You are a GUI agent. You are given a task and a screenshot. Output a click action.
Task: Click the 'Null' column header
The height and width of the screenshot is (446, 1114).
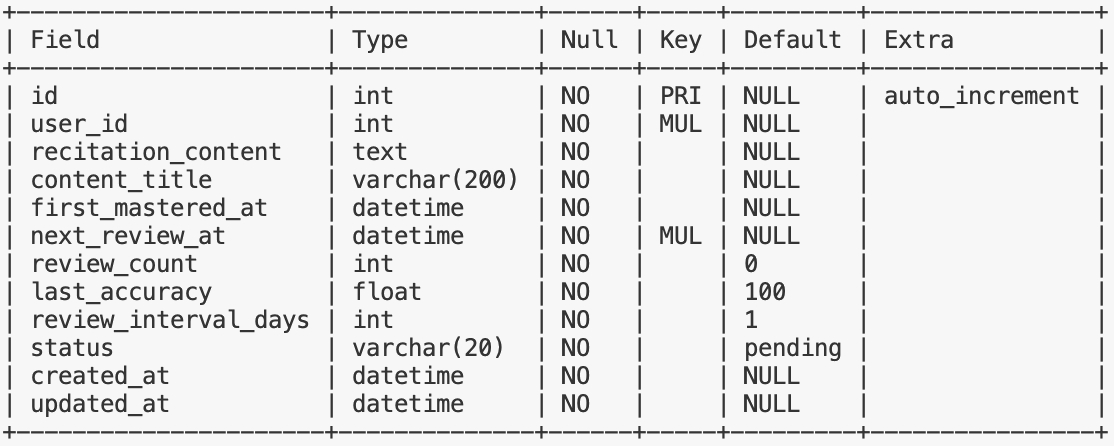point(589,40)
